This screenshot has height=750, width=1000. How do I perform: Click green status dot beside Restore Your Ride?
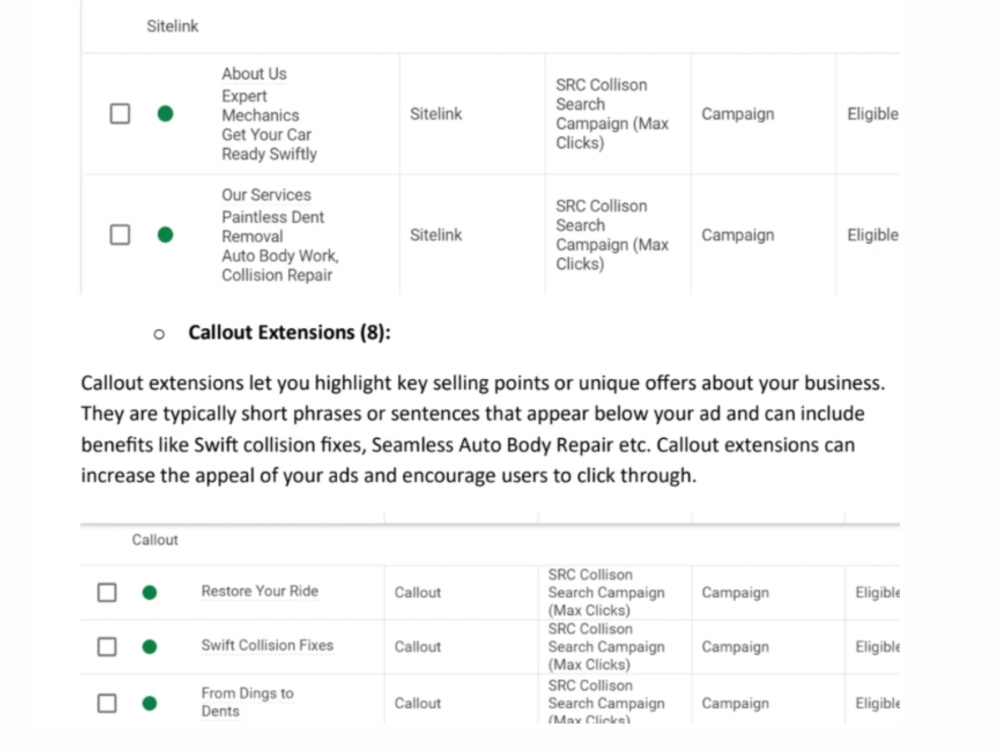150,592
